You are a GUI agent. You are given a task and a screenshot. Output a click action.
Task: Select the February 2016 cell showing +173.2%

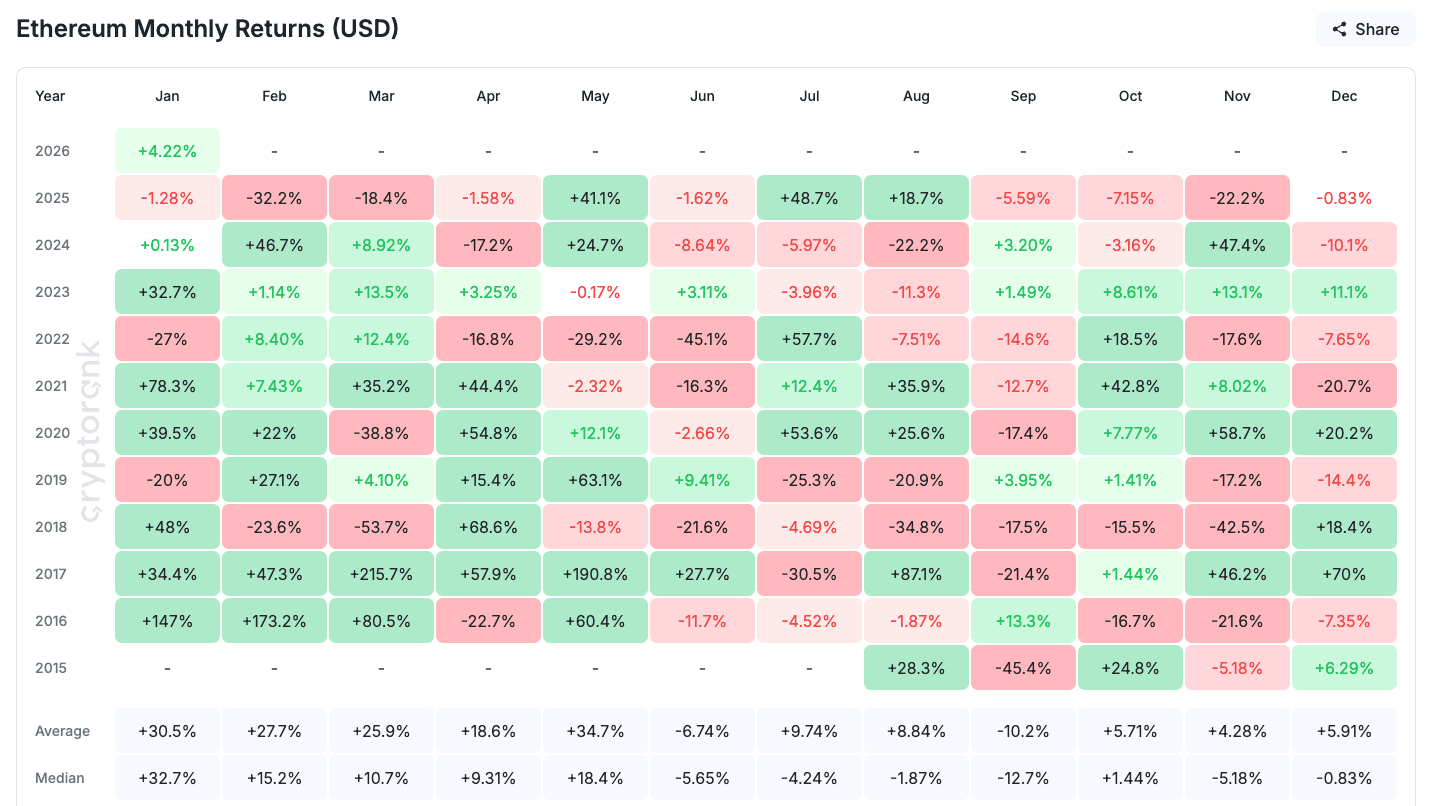tap(274, 621)
